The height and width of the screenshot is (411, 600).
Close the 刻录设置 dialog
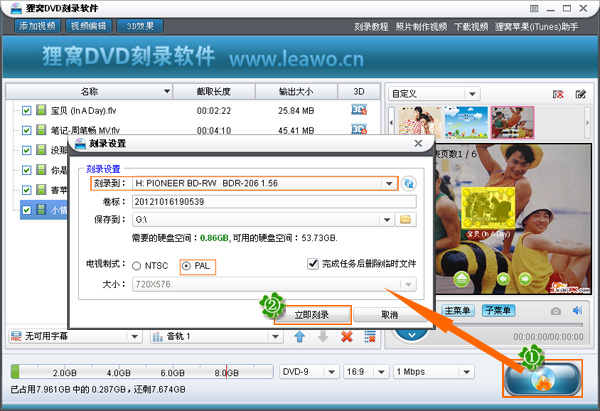pos(418,144)
